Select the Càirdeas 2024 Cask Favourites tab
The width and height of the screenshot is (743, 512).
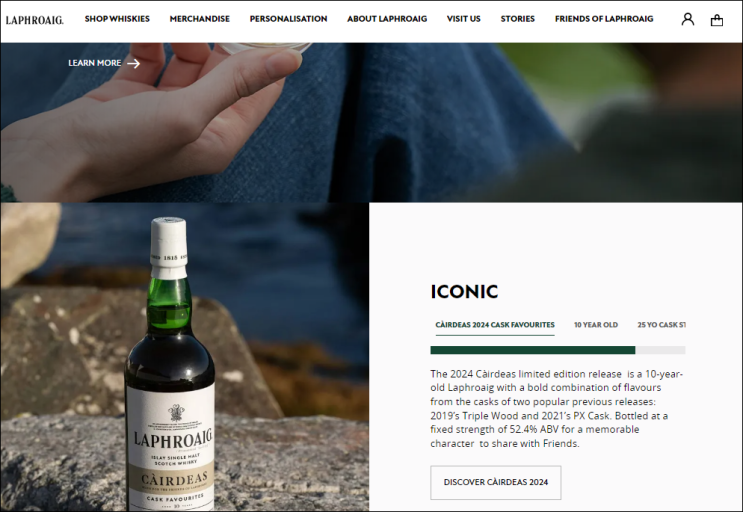click(x=495, y=325)
